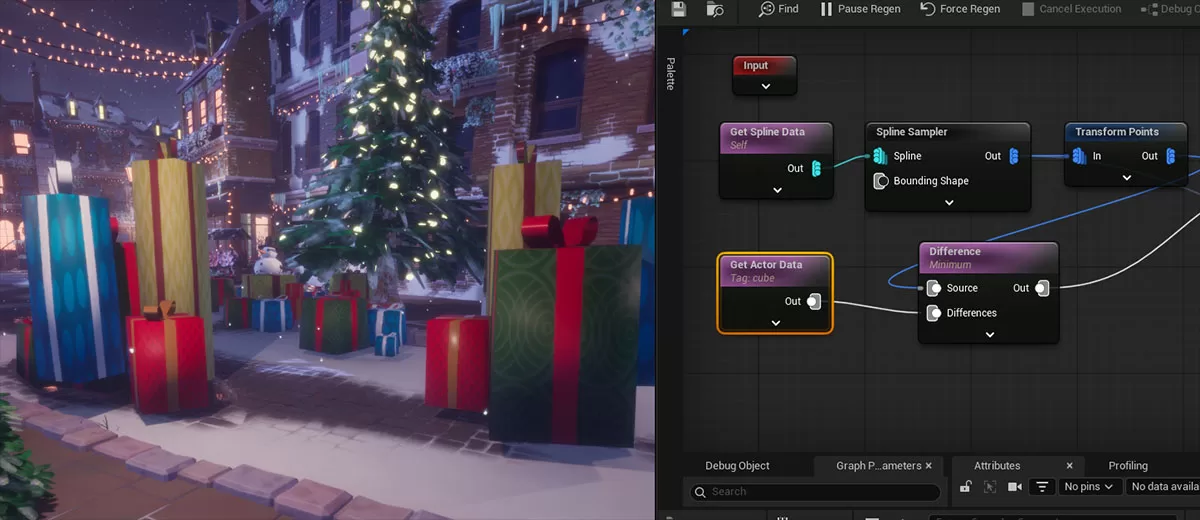1200x520 pixels.
Task: Expand the Input node chevron
Action: pyautogui.click(x=765, y=87)
